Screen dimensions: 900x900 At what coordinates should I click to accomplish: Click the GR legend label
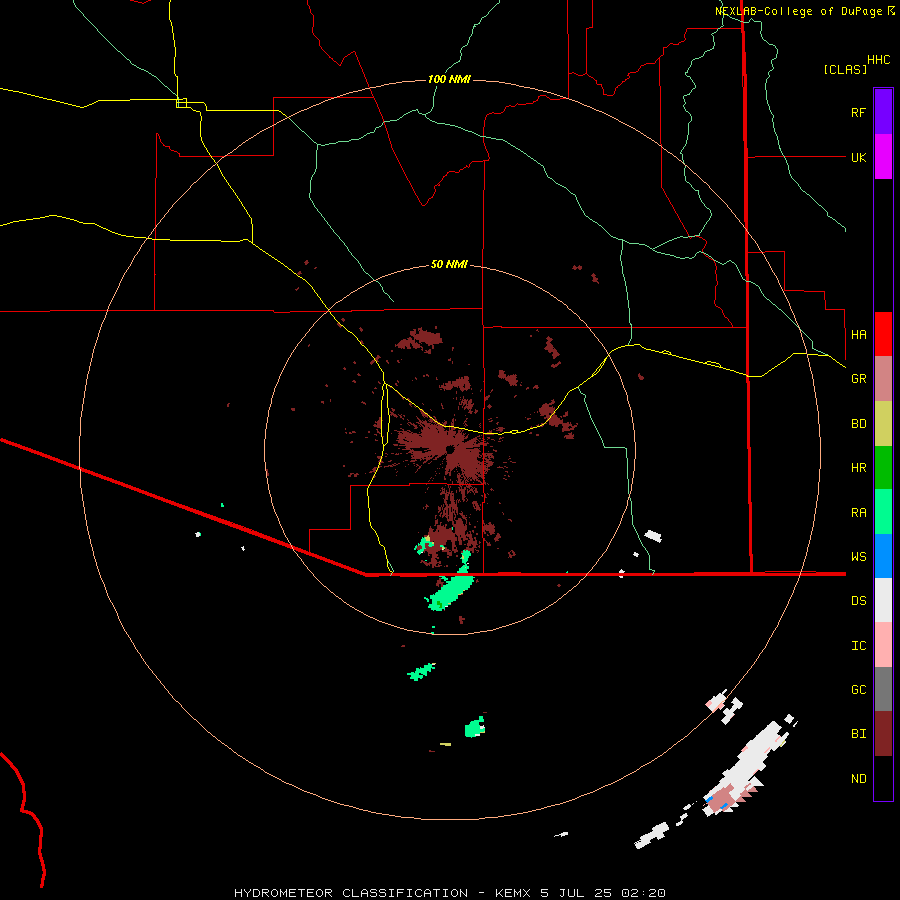tap(858, 379)
